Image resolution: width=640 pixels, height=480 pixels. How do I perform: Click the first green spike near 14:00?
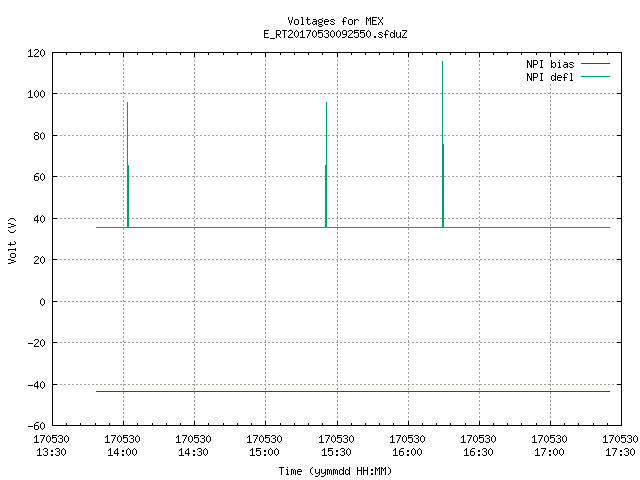click(128, 163)
